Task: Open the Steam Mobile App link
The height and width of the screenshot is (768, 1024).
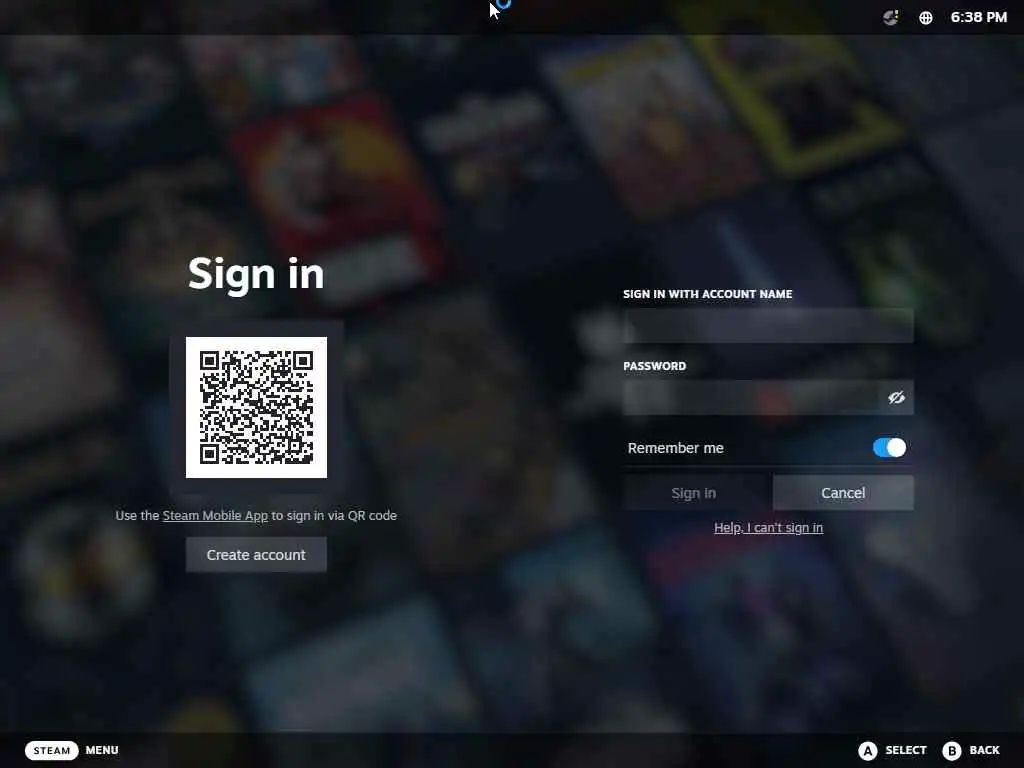Action: coord(215,516)
